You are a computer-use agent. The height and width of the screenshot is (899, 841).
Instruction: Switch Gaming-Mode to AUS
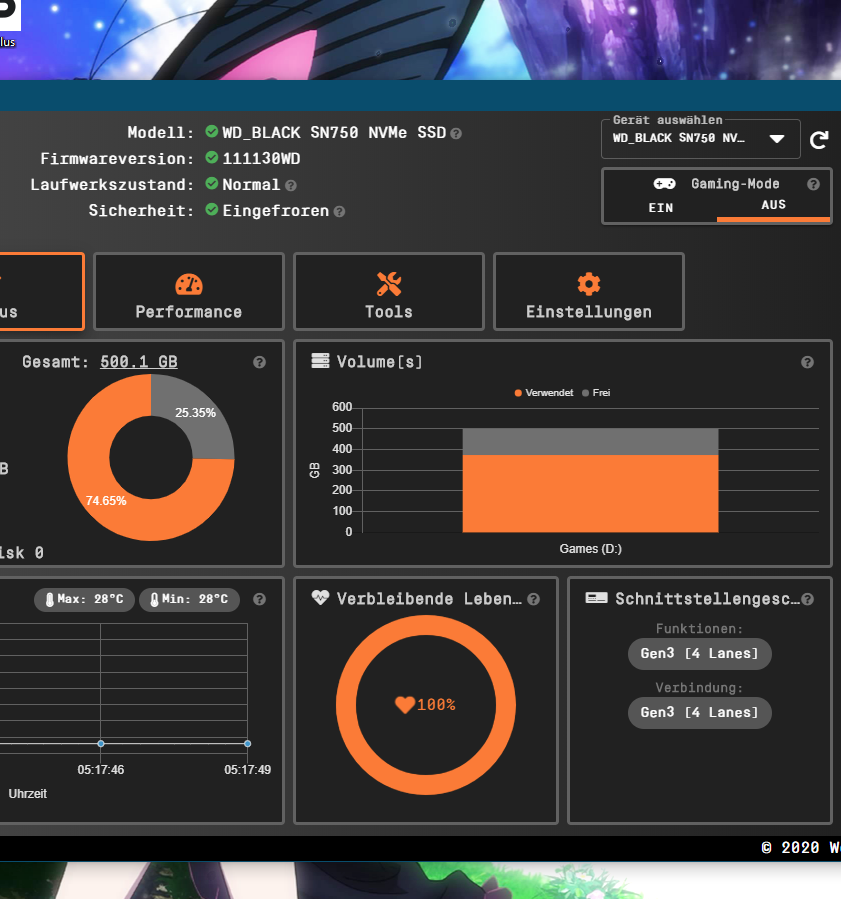pyautogui.click(x=773, y=205)
